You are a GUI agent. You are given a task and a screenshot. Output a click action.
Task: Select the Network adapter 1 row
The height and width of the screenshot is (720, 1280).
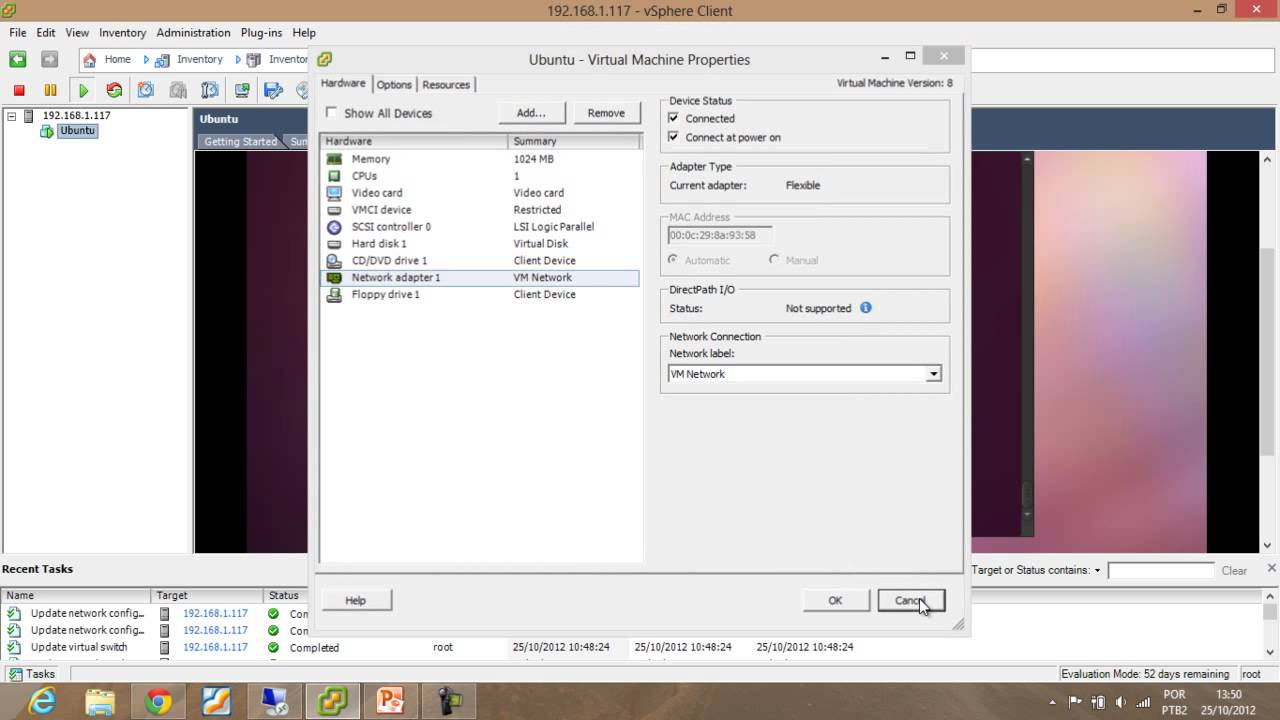(x=479, y=278)
